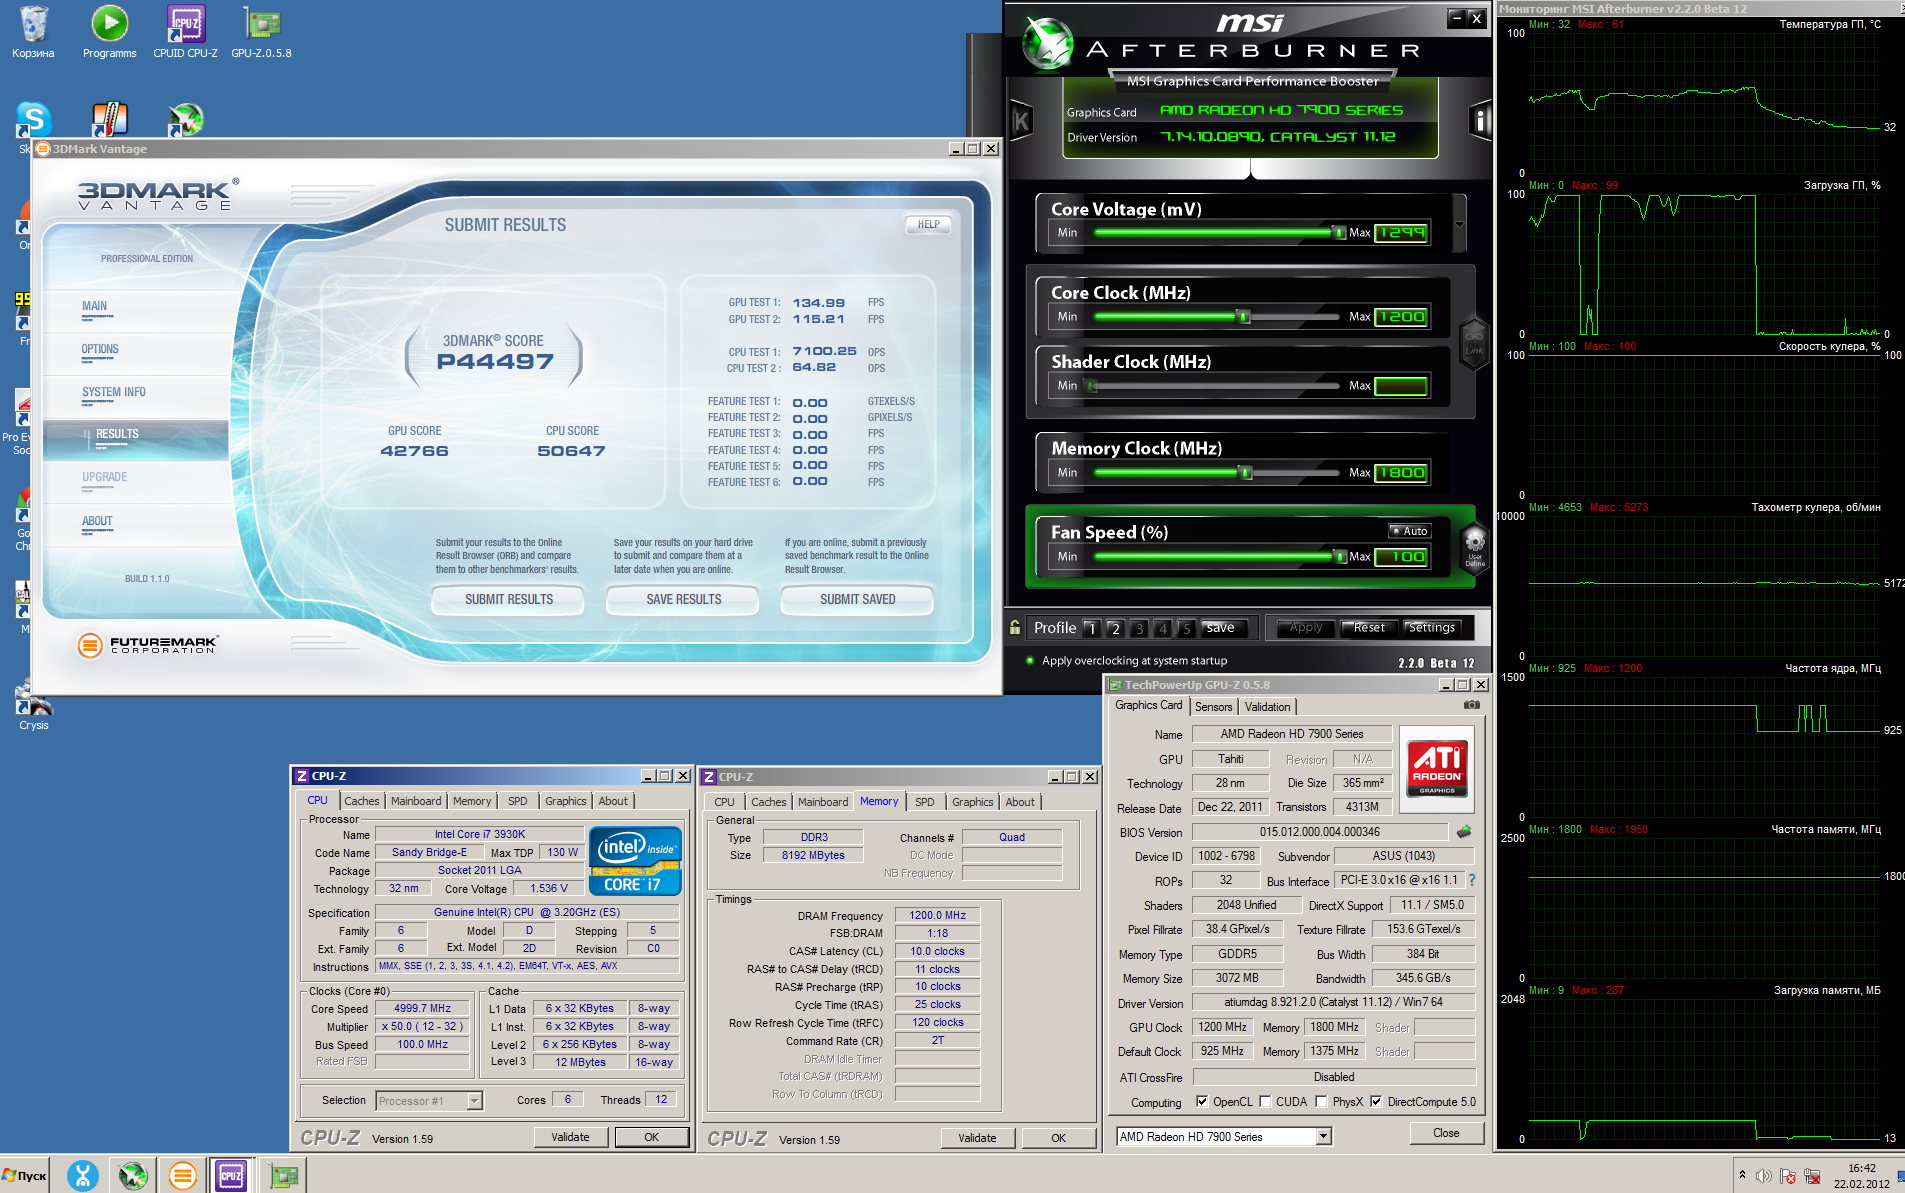The height and width of the screenshot is (1193, 1905).
Task: Open the SPD tab in the right CPU-Z window
Action: pyautogui.click(x=924, y=802)
